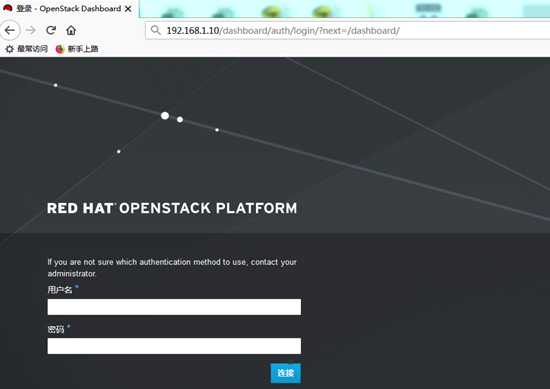The image size is (550, 389).
Task: Click the blue 连接 login button
Action: (286, 373)
